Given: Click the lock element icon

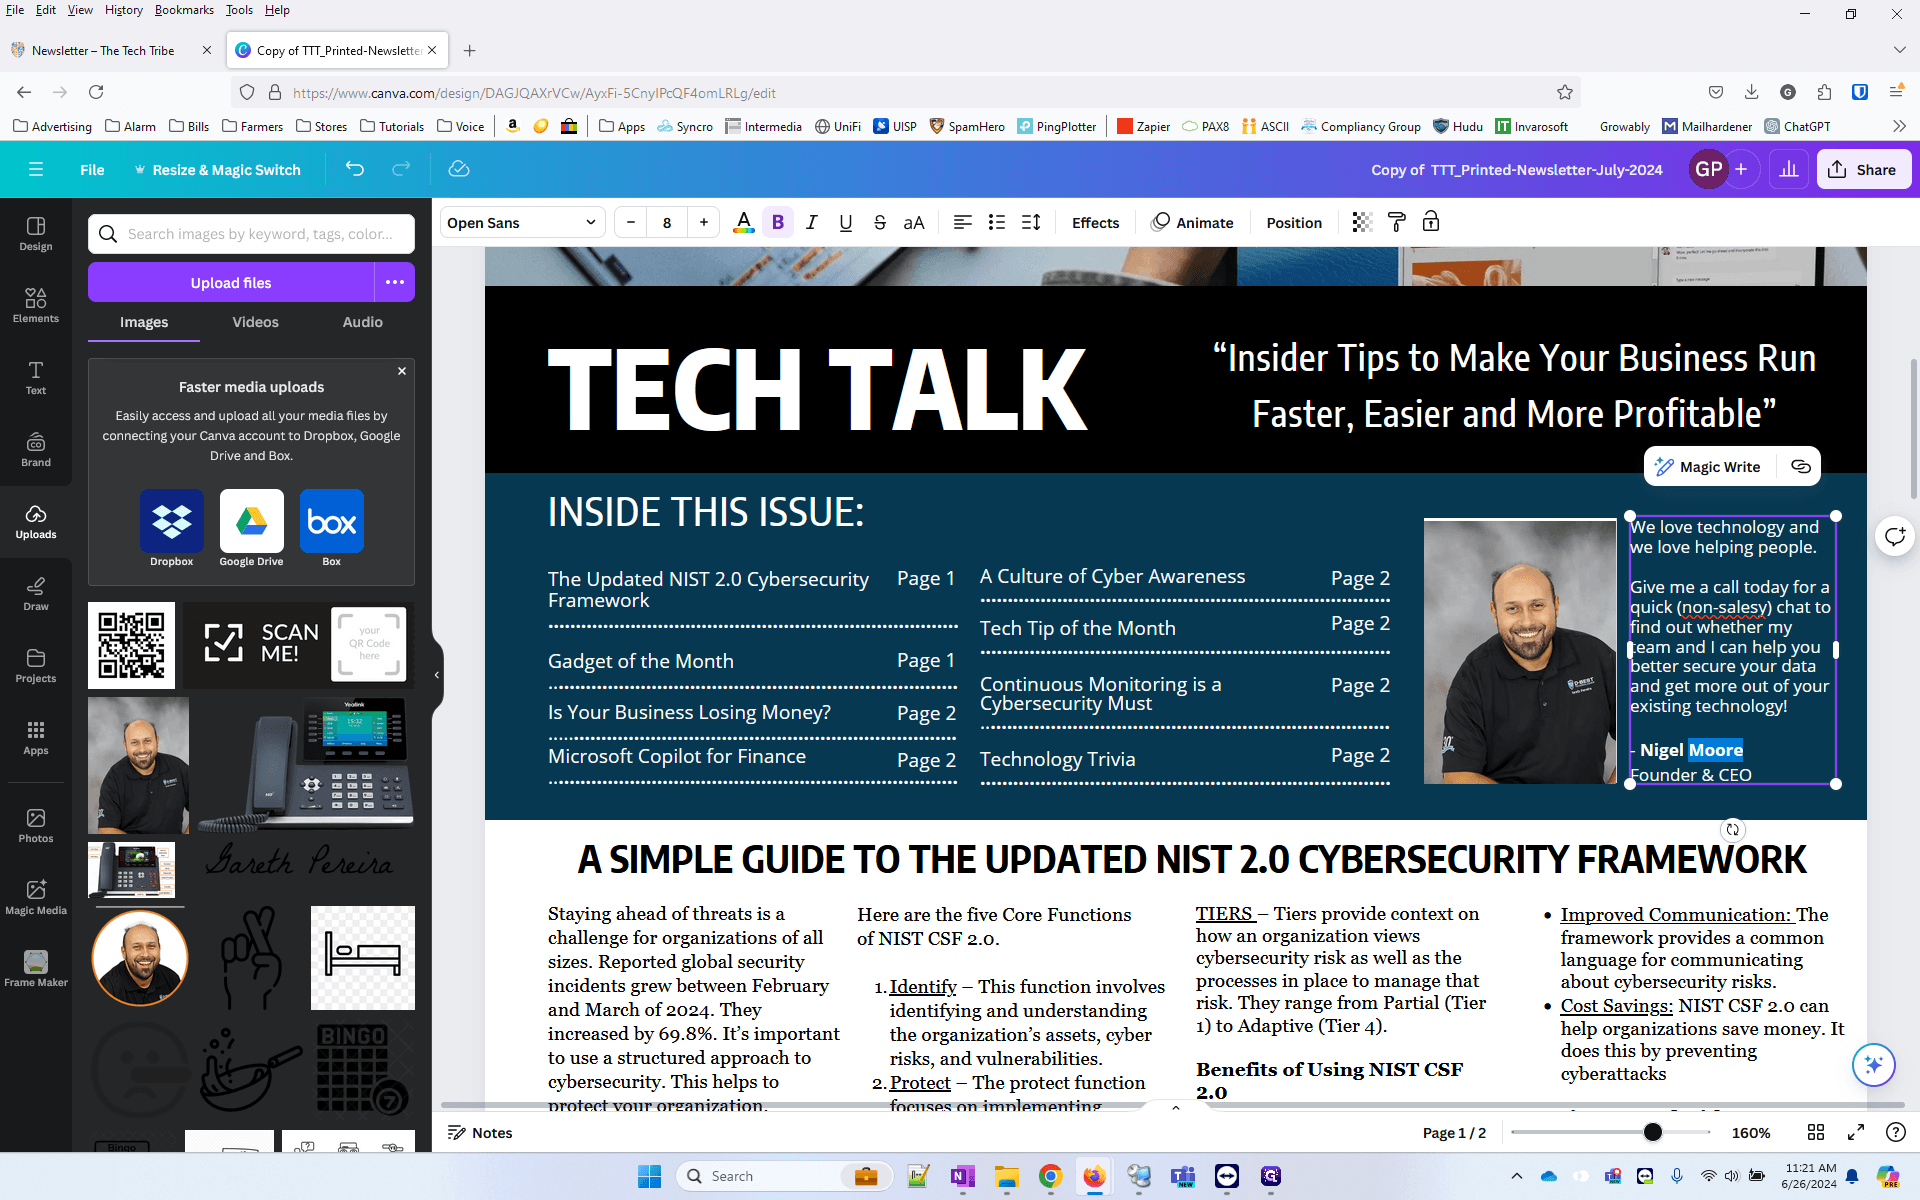Looking at the screenshot, I should click(x=1431, y=222).
